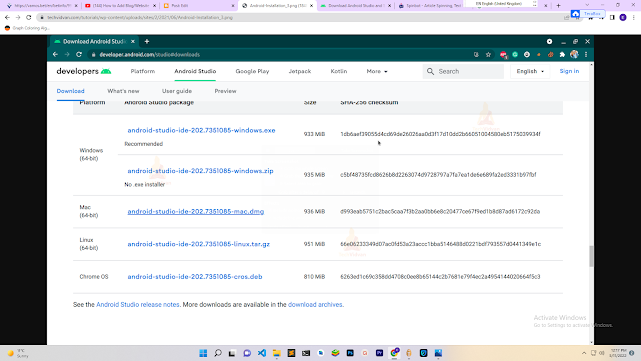Viewport: 641px width, 361px height.
Task: Expand the More navigation menu
Action: [377, 71]
